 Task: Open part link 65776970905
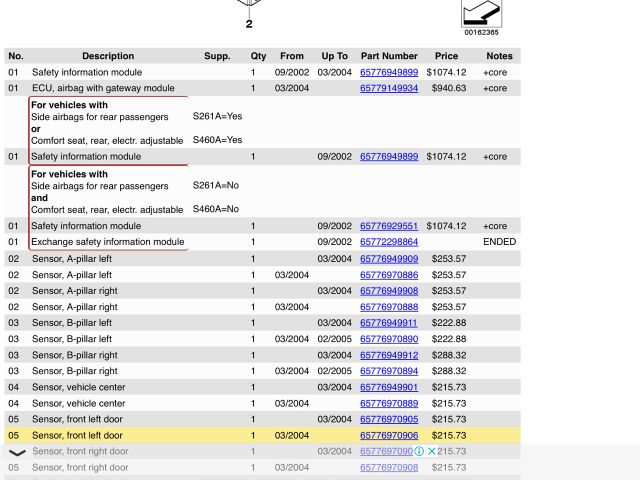point(389,419)
